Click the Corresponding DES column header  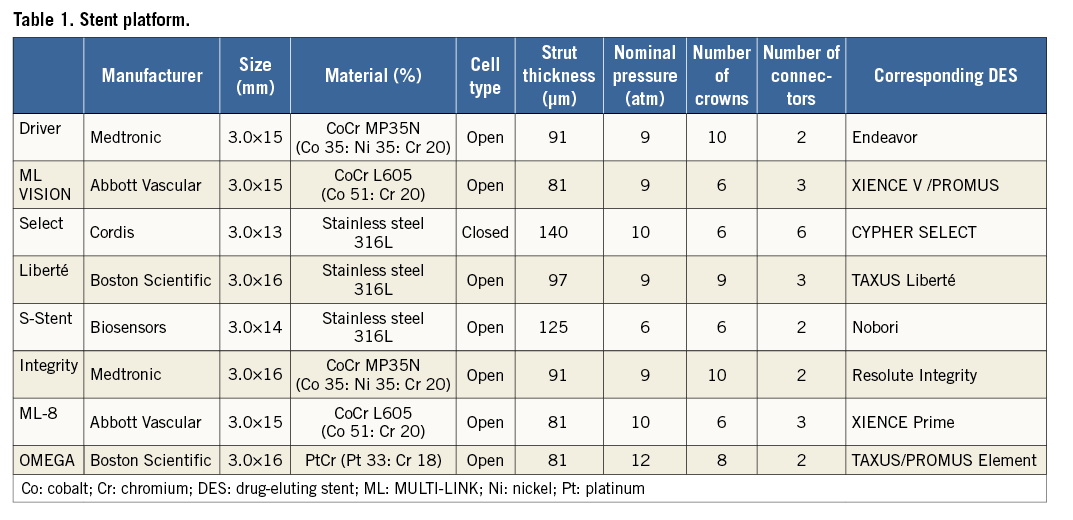[x=945, y=76]
